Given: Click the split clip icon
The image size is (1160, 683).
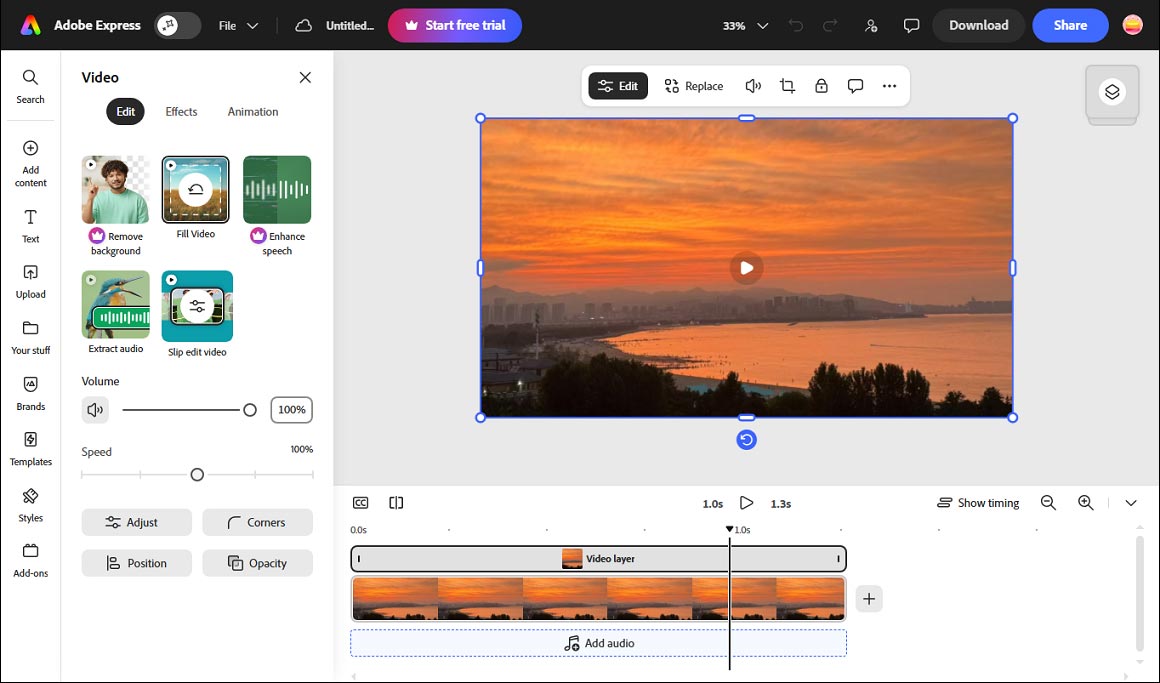Looking at the screenshot, I should (396, 503).
